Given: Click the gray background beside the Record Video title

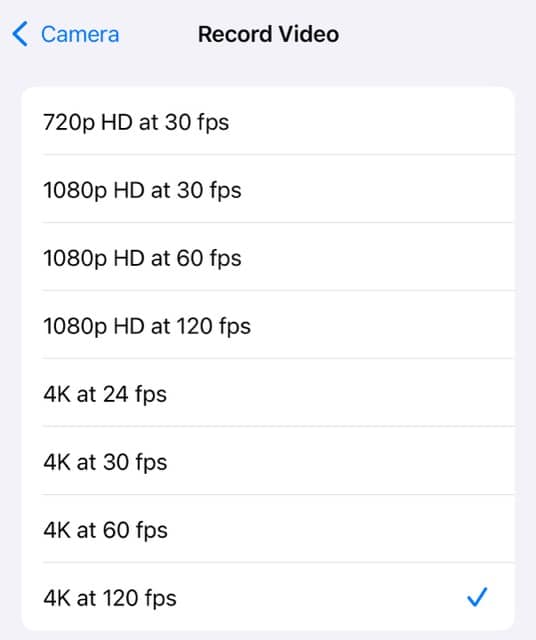Looking at the screenshot, I should coord(437,34).
